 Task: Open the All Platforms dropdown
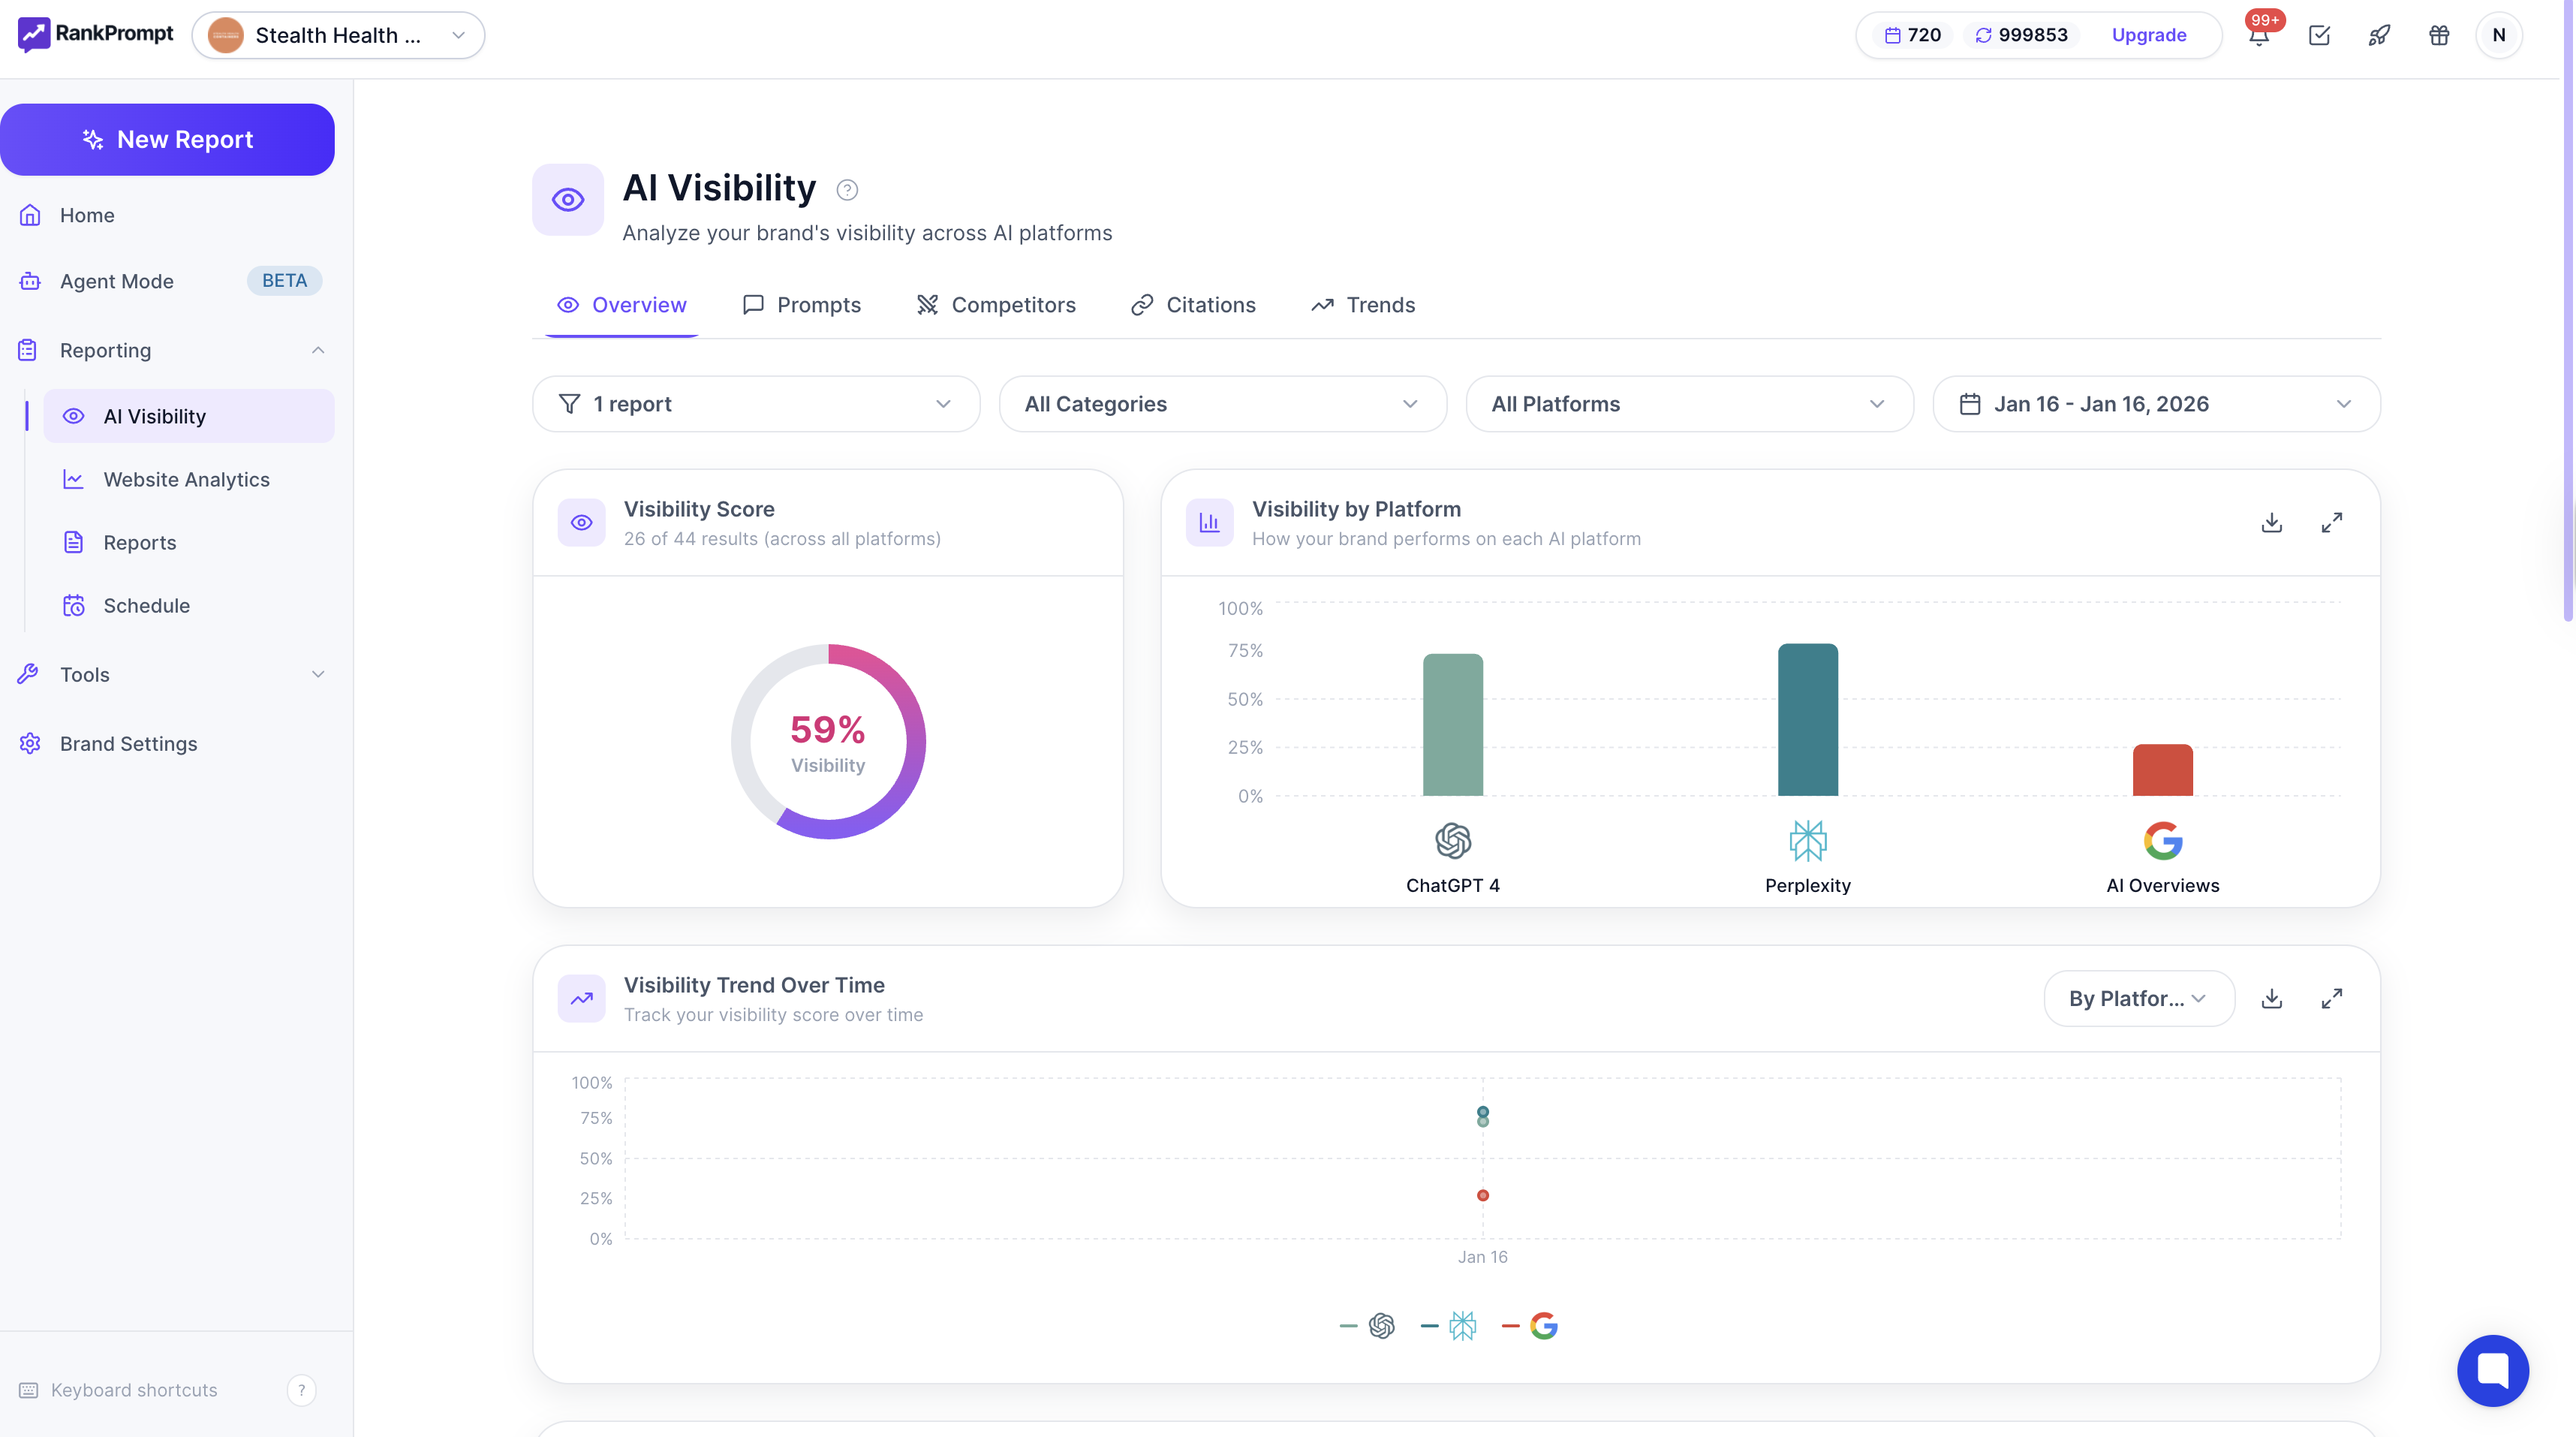(x=1688, y=404)
